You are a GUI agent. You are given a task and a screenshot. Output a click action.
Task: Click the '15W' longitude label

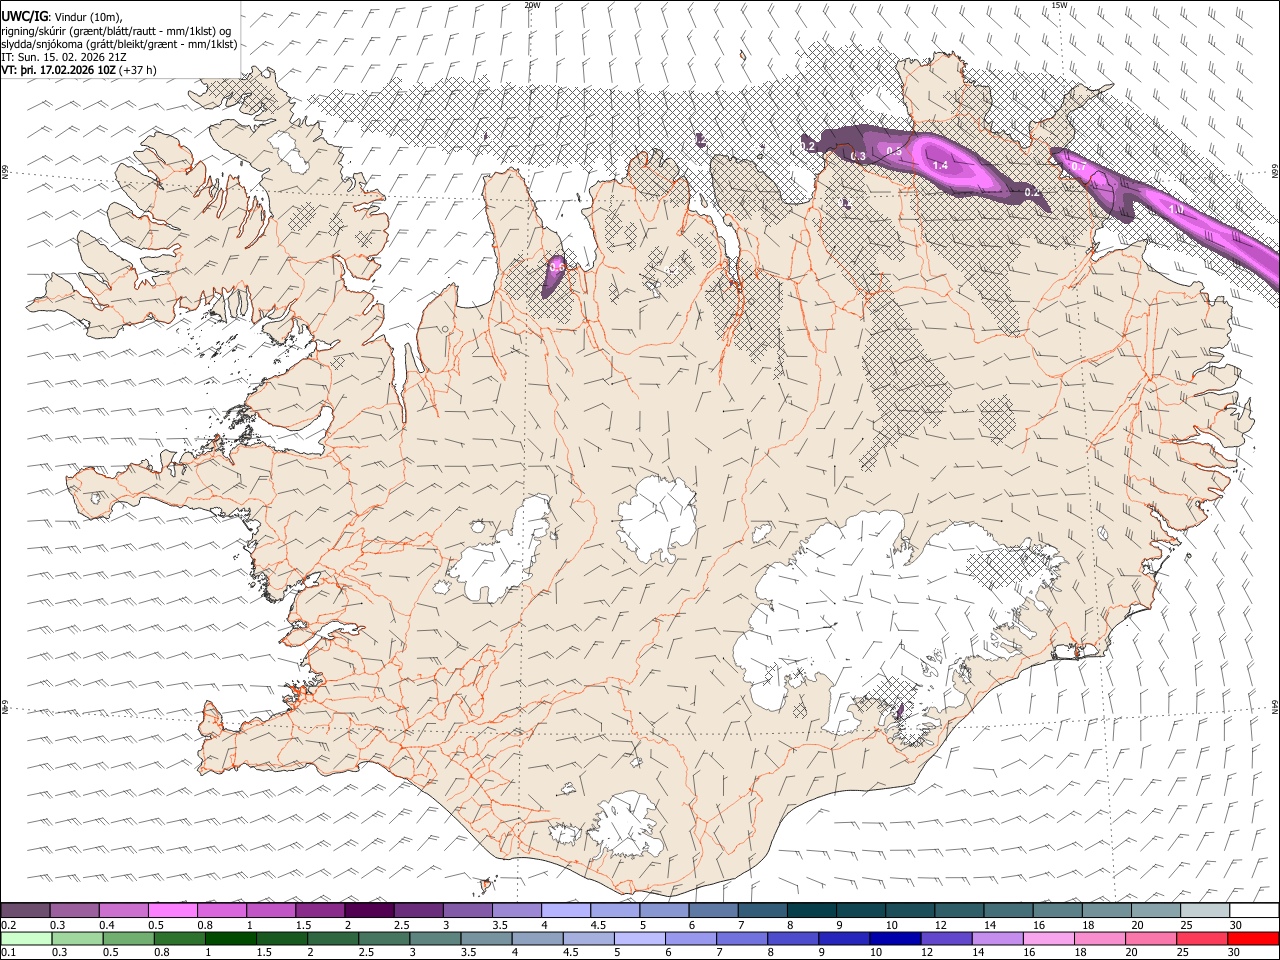1059,5
